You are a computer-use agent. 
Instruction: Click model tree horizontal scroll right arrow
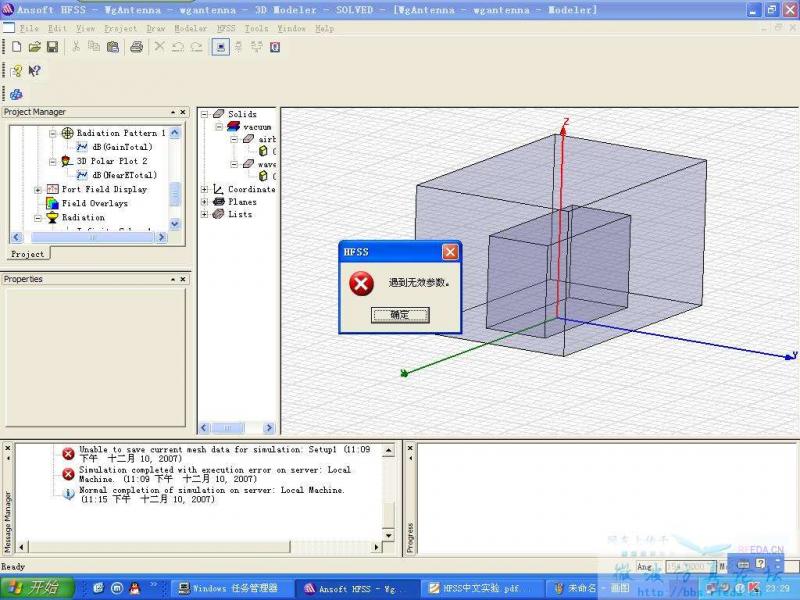tap(269, 428)
